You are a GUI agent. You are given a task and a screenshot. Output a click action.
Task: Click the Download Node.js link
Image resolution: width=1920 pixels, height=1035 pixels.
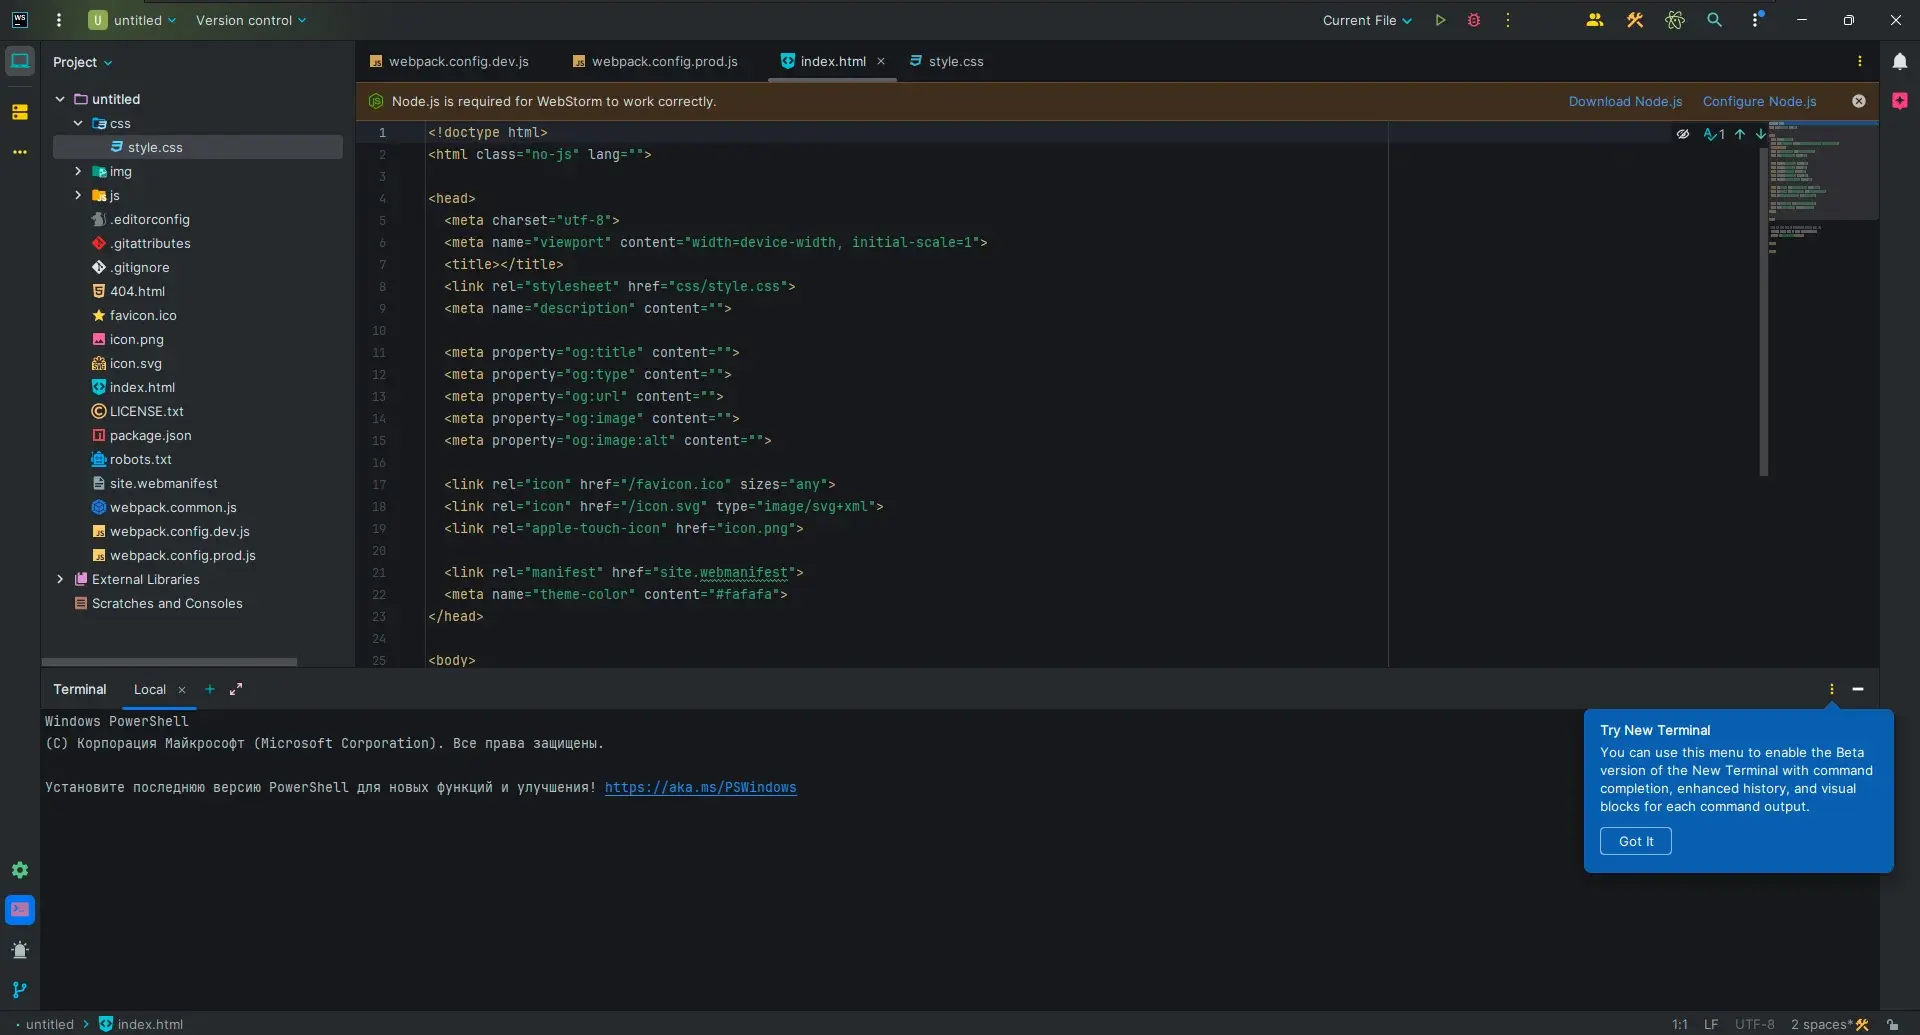click(1625, 102)
